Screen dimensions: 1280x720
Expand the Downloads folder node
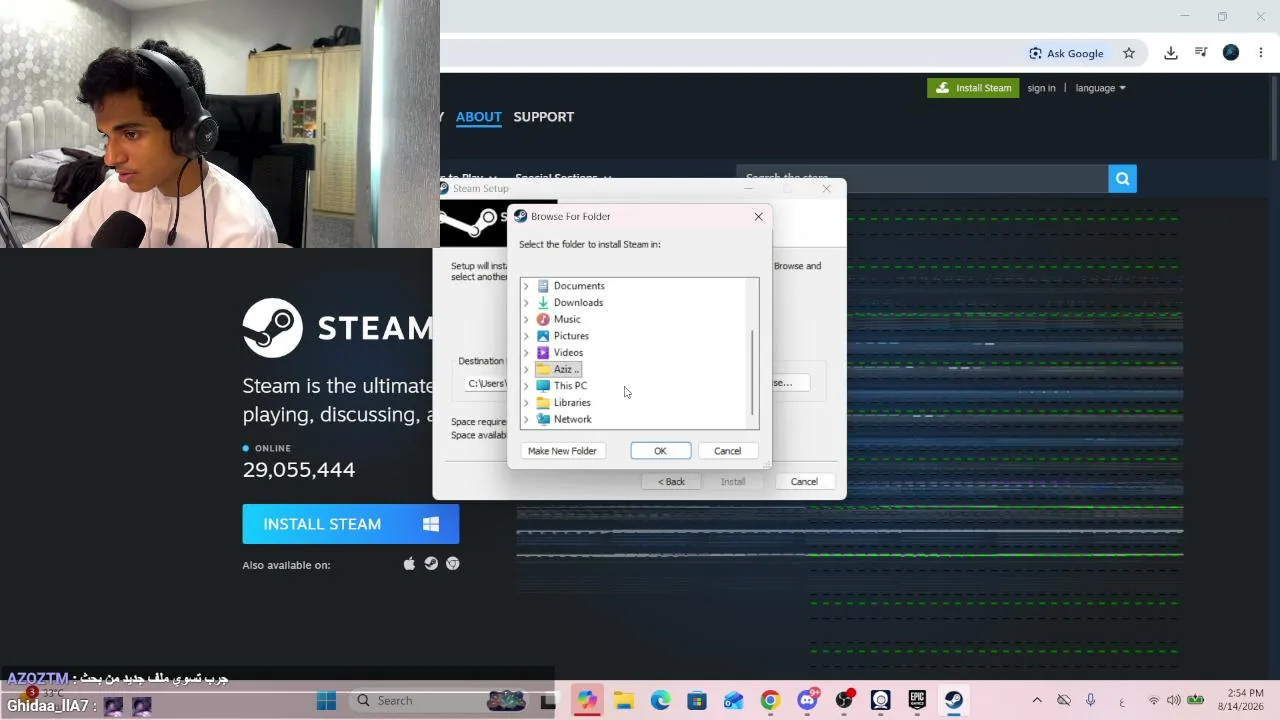point(526,303)
